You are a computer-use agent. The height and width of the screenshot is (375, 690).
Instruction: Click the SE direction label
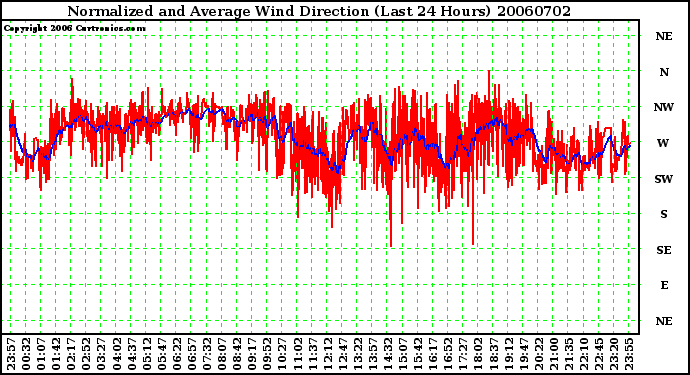tap(664, 250)
